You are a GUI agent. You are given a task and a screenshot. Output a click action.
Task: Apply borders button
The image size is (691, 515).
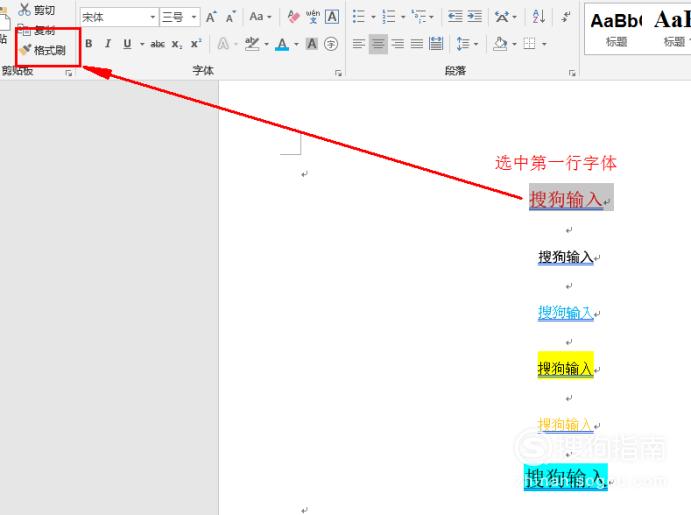click(529, 44)
